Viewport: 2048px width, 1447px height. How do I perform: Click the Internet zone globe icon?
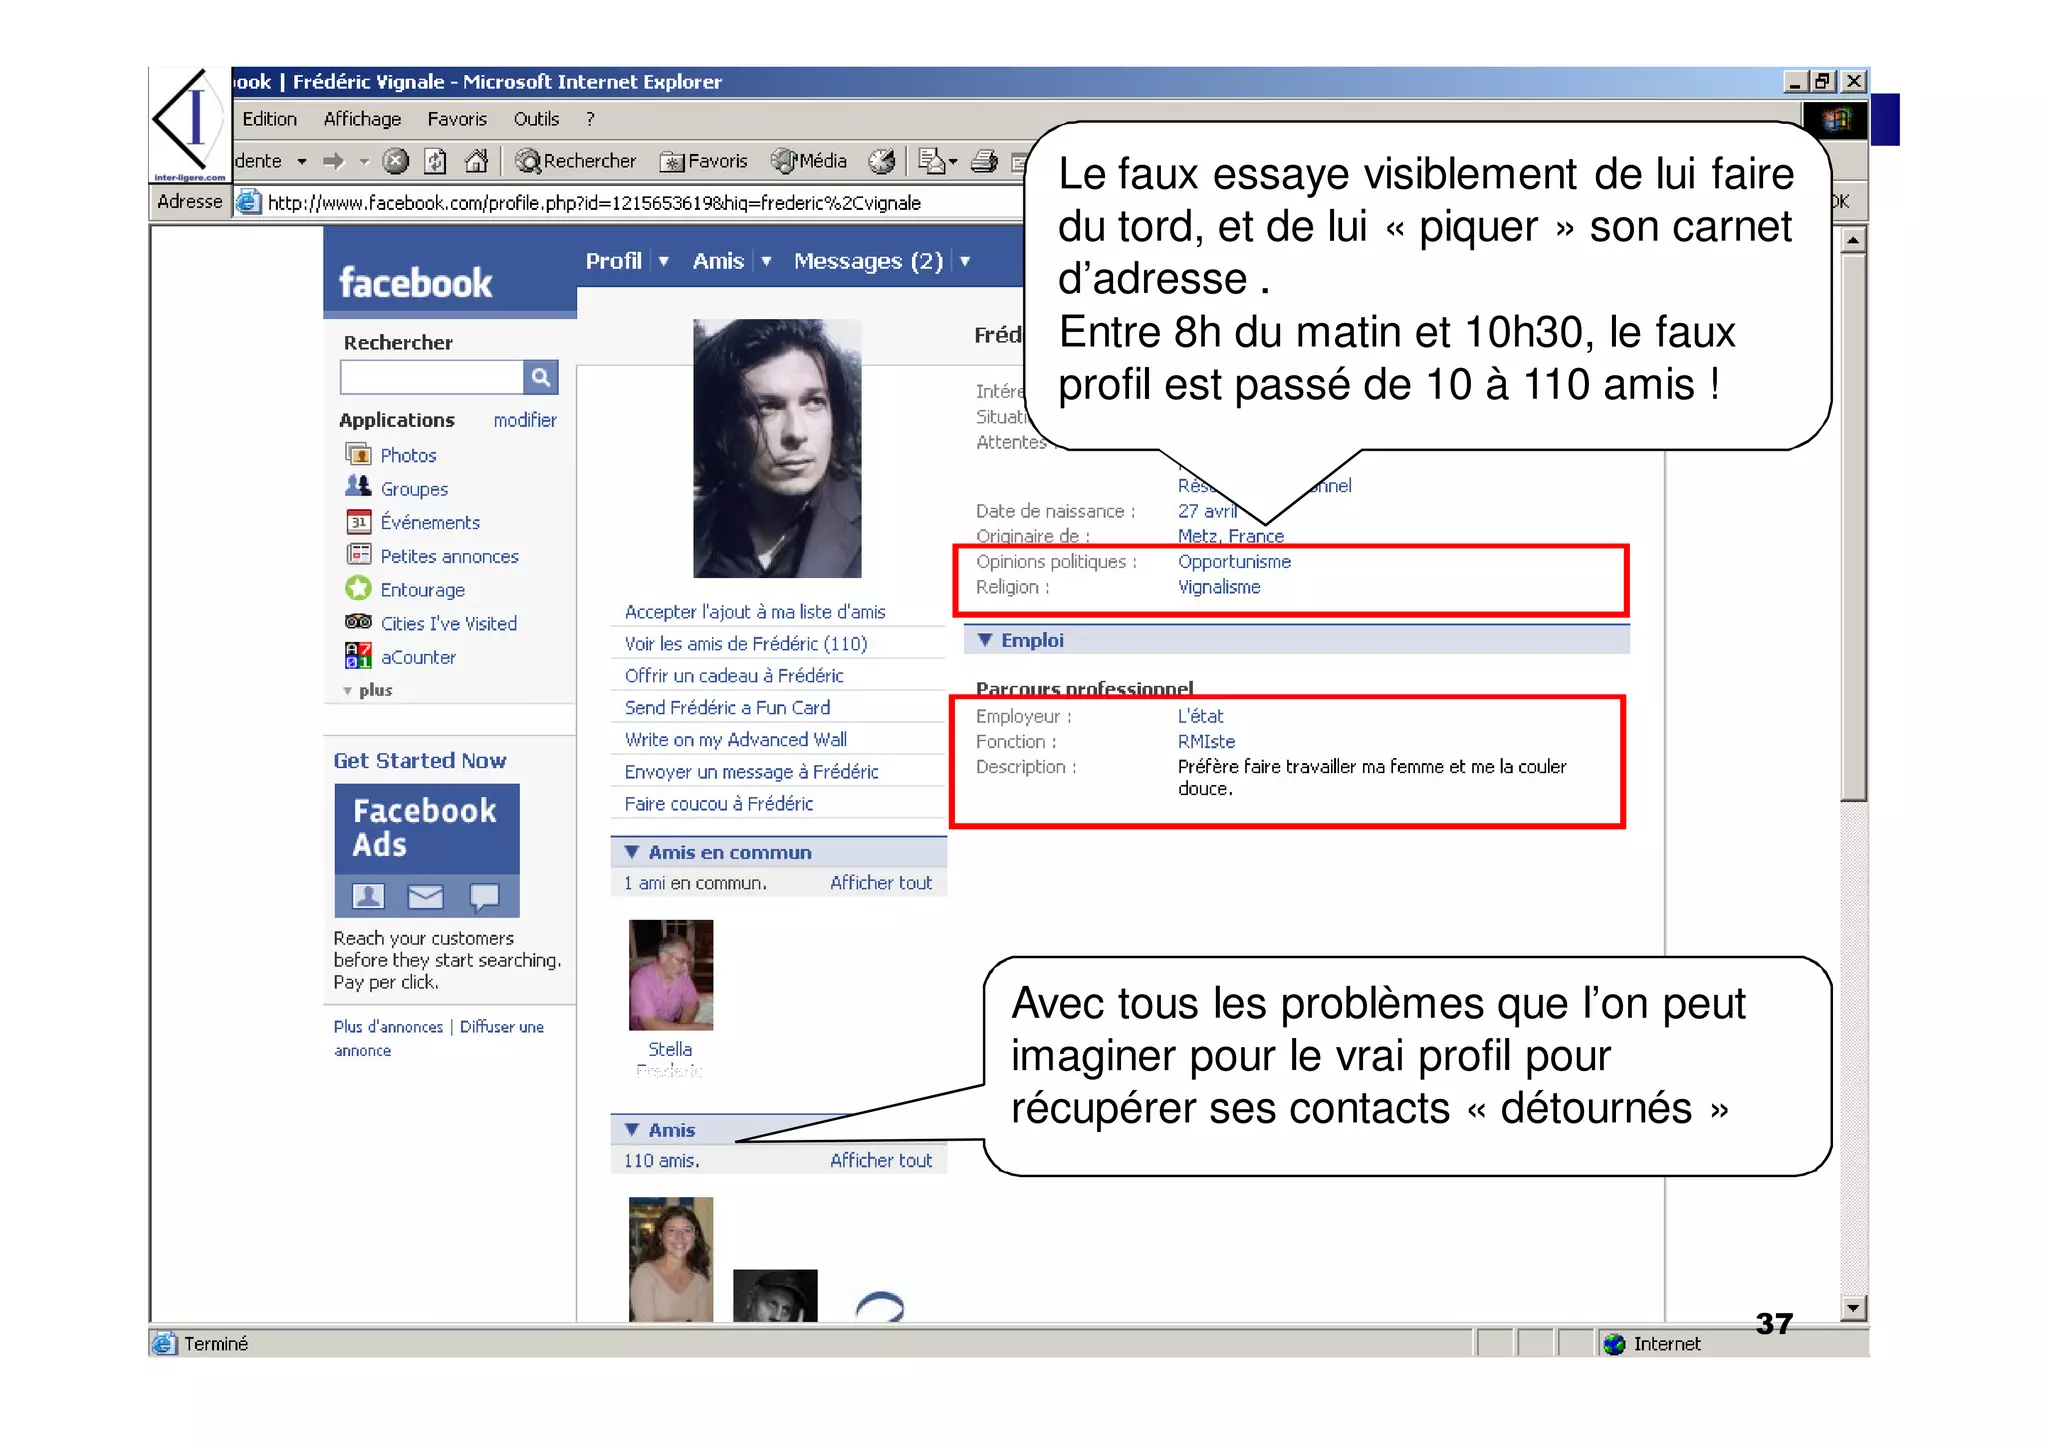(x=1614, y=1344)
